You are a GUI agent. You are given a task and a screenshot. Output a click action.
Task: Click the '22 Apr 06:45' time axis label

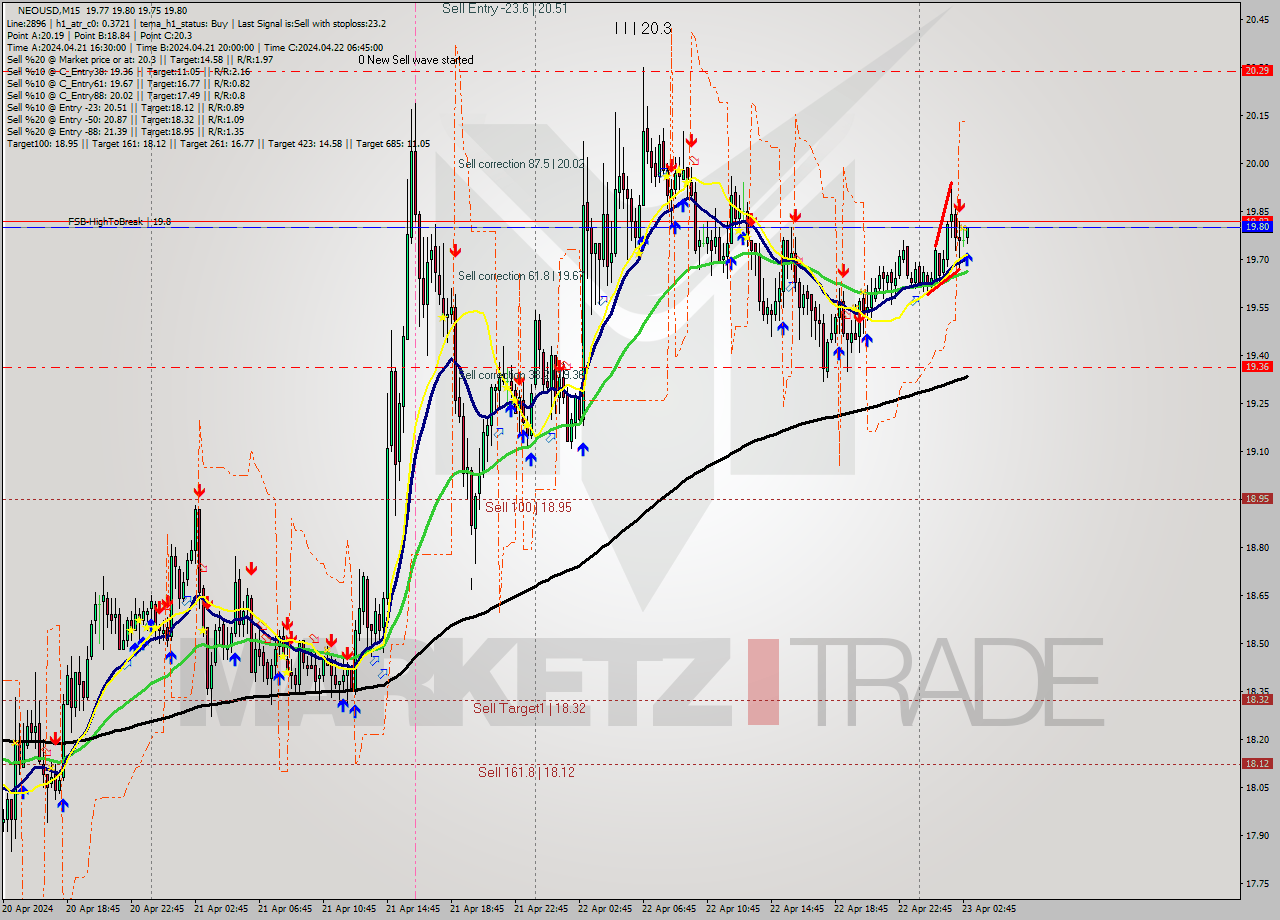(669, 909)
